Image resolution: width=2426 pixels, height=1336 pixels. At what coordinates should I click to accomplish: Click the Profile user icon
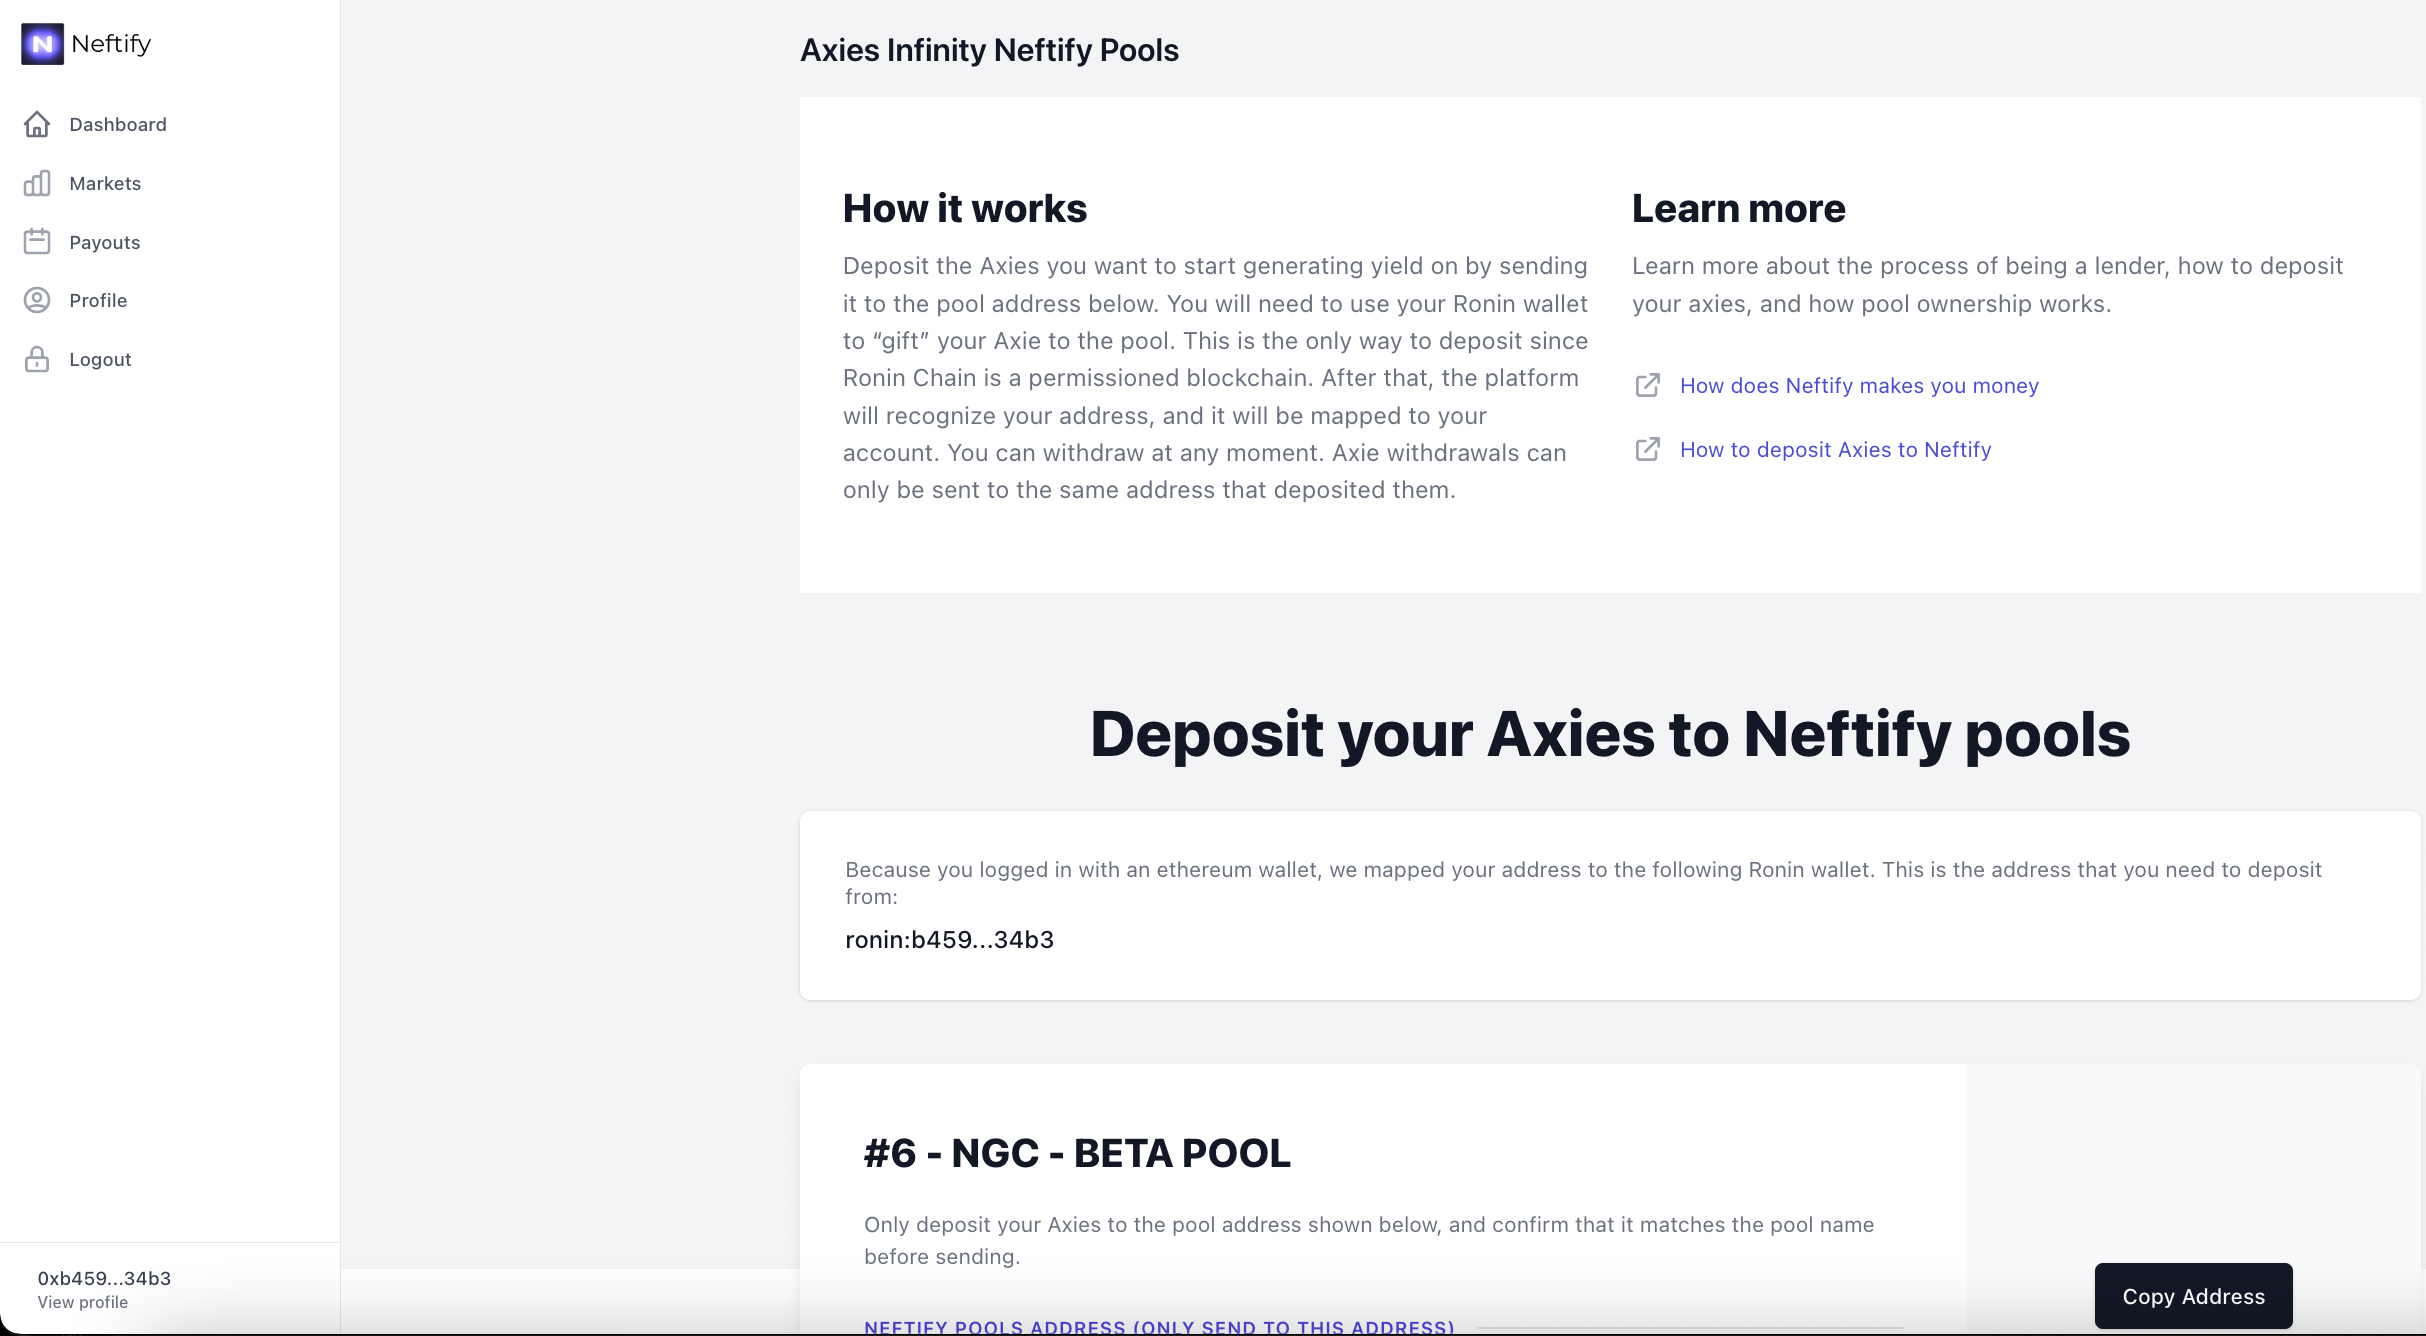[37, 300]
